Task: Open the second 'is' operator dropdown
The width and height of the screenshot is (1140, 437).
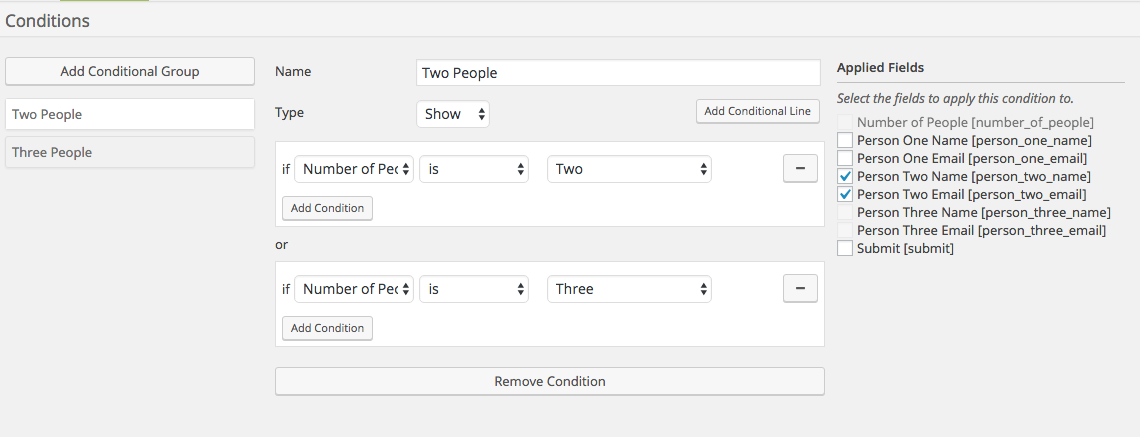Action: (x=474, y=289)
